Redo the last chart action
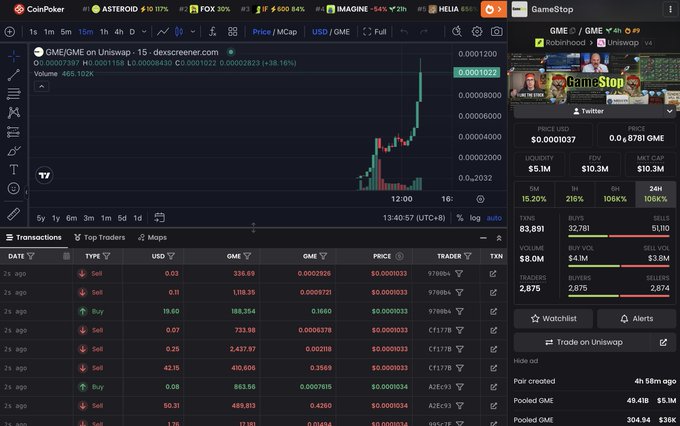The width and height of the screenshot is (680, 426). point(424,32)
